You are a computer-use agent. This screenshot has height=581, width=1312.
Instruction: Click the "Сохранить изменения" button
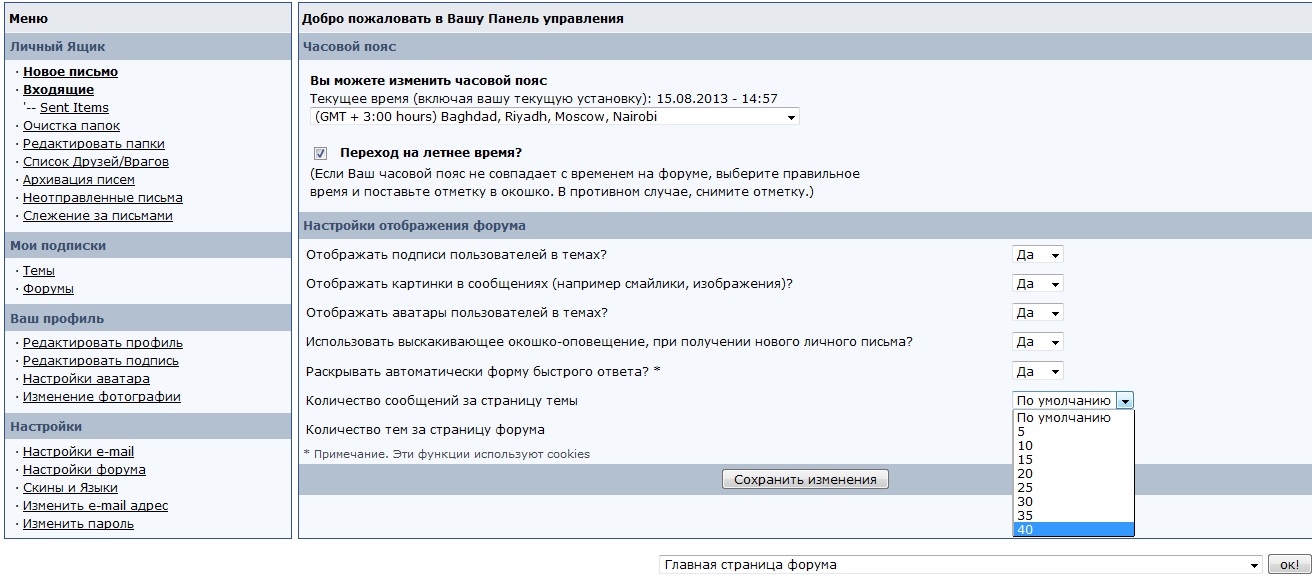pos(805,480)
